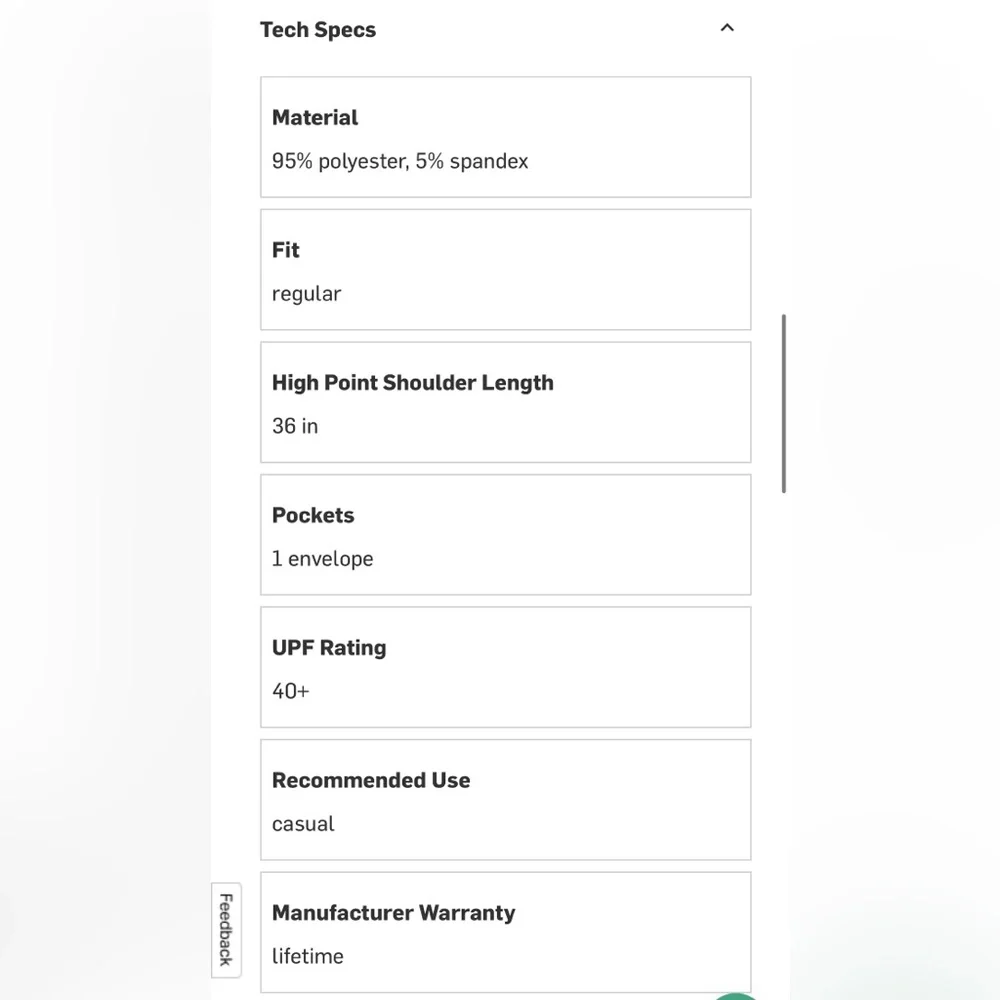The image size is (1000, 1000).
Task: Click the casual value text
Action: (x=303, y=824)
